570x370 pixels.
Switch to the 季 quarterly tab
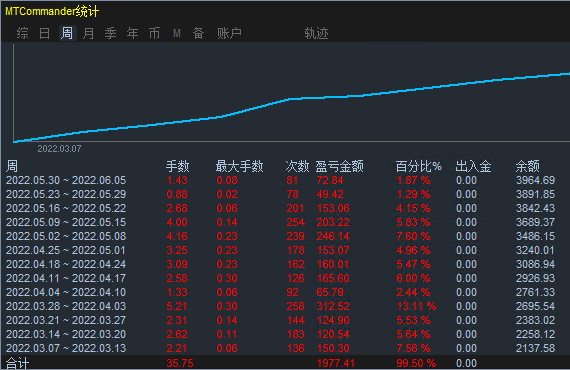point(111,33)
